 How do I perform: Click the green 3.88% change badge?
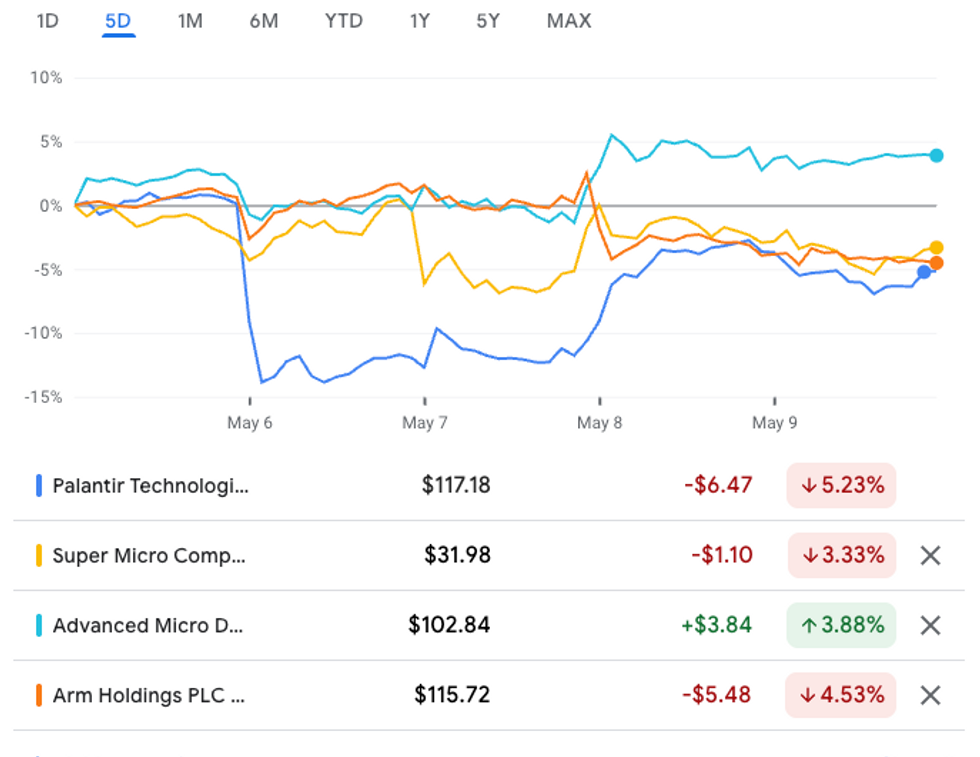coord(841,625)
